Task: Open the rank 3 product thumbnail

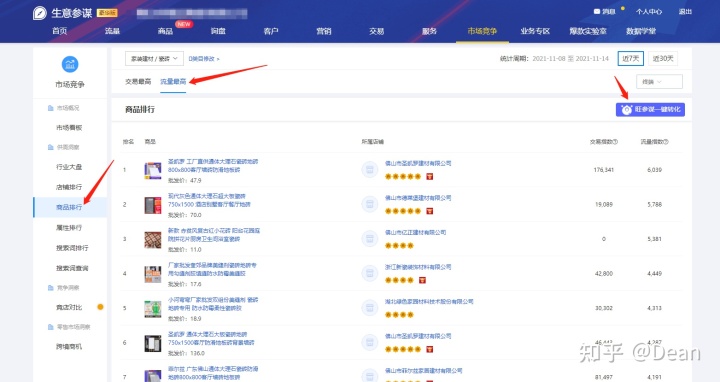Action: (x=153, y=240)
